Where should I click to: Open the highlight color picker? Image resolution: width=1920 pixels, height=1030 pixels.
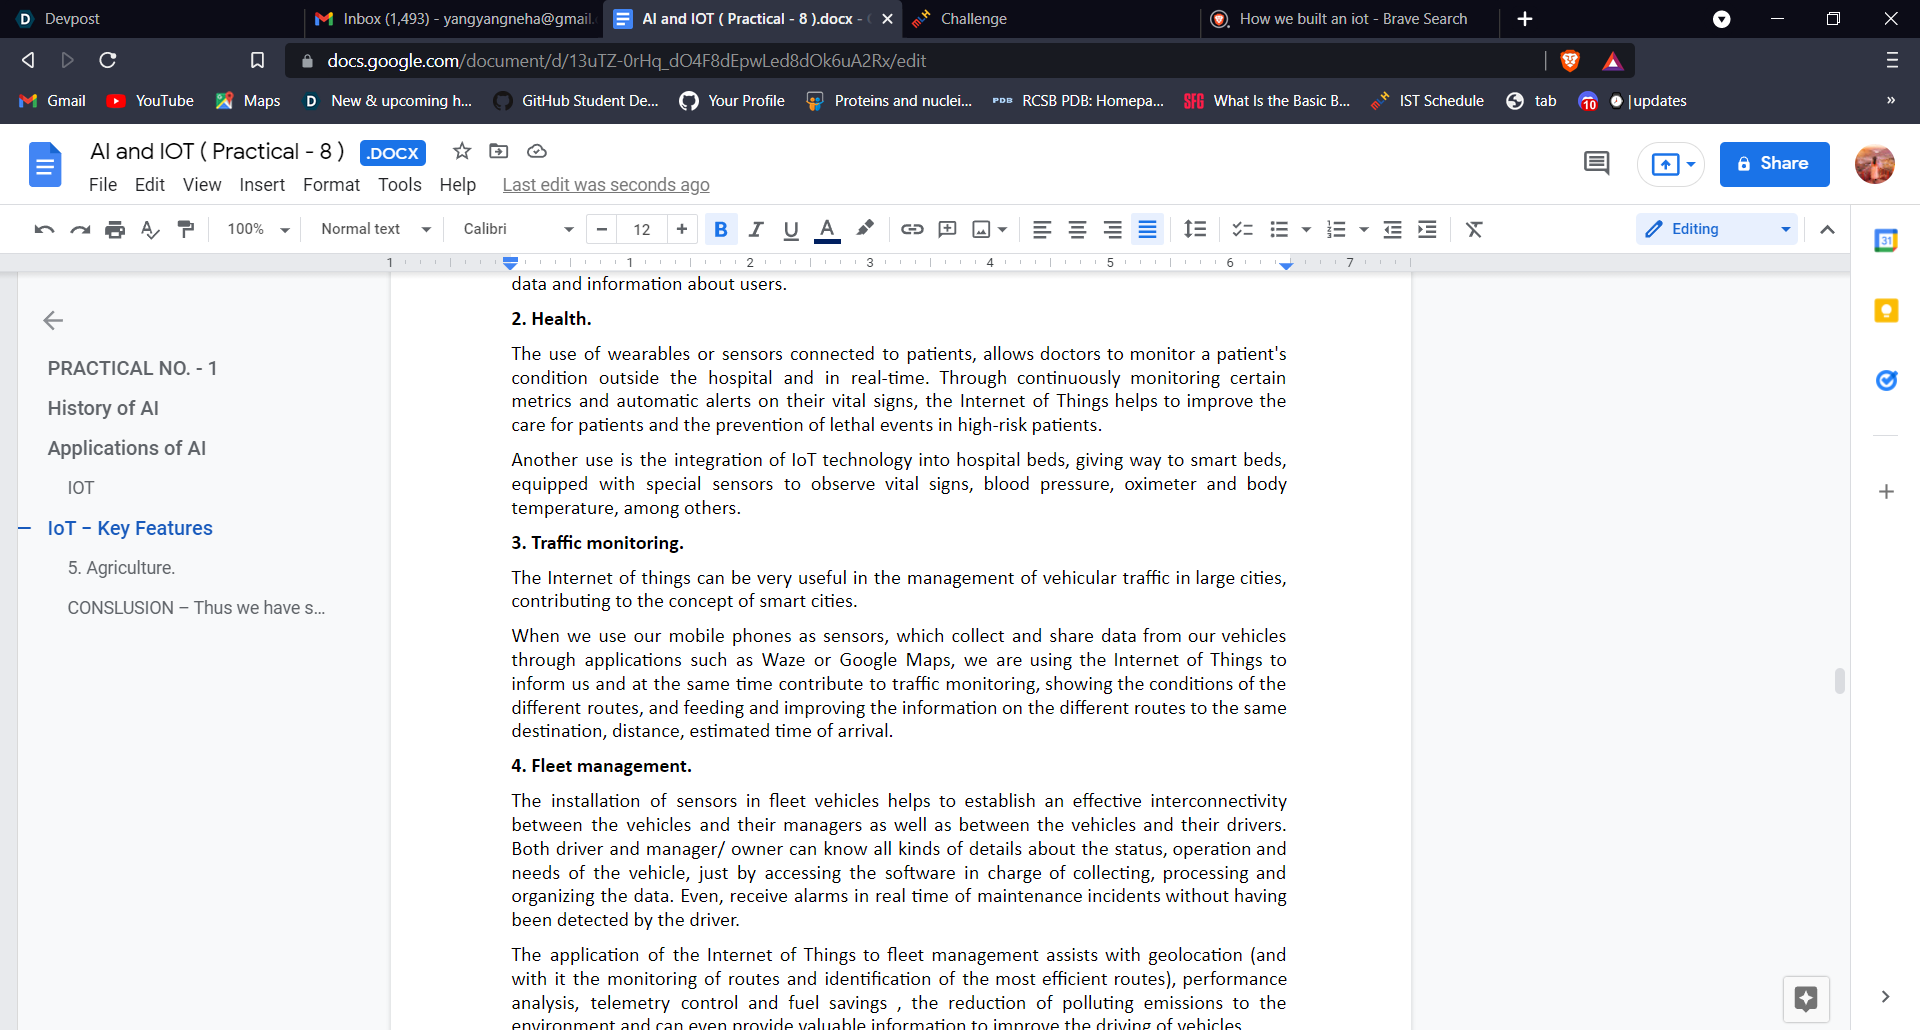(865, 229)
